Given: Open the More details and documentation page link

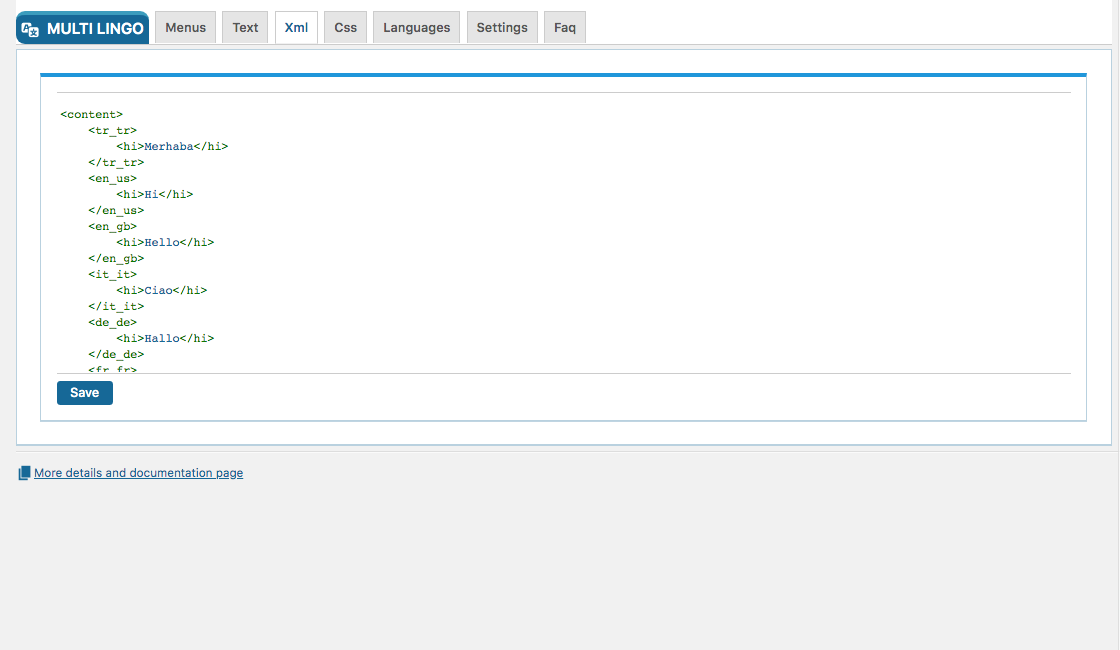Looking at the screenshot, I should (138, 472).
